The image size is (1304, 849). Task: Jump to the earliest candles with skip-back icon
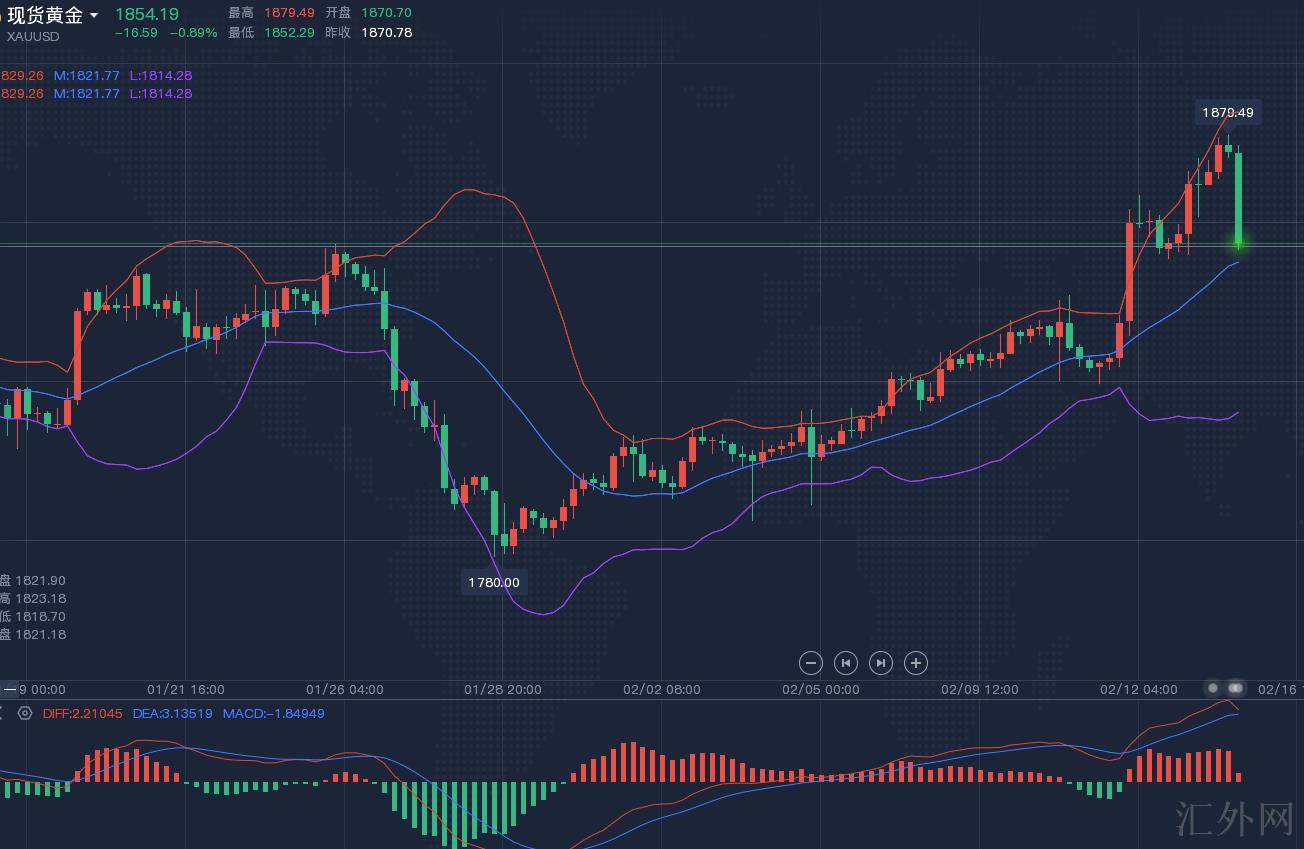[x=846, y=663]
